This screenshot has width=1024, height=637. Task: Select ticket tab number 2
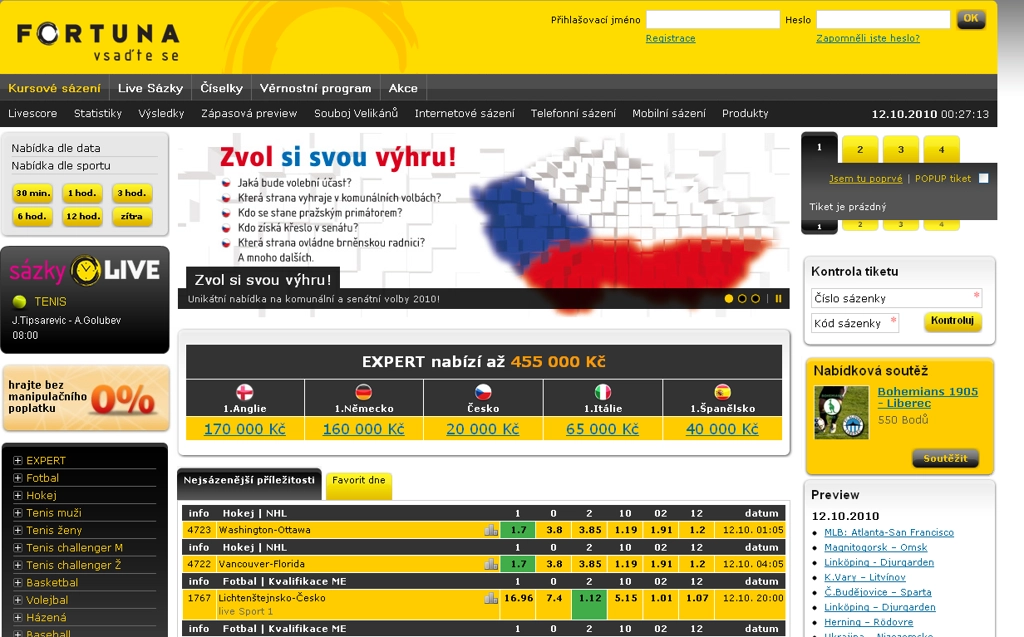(x=860, y=150)
